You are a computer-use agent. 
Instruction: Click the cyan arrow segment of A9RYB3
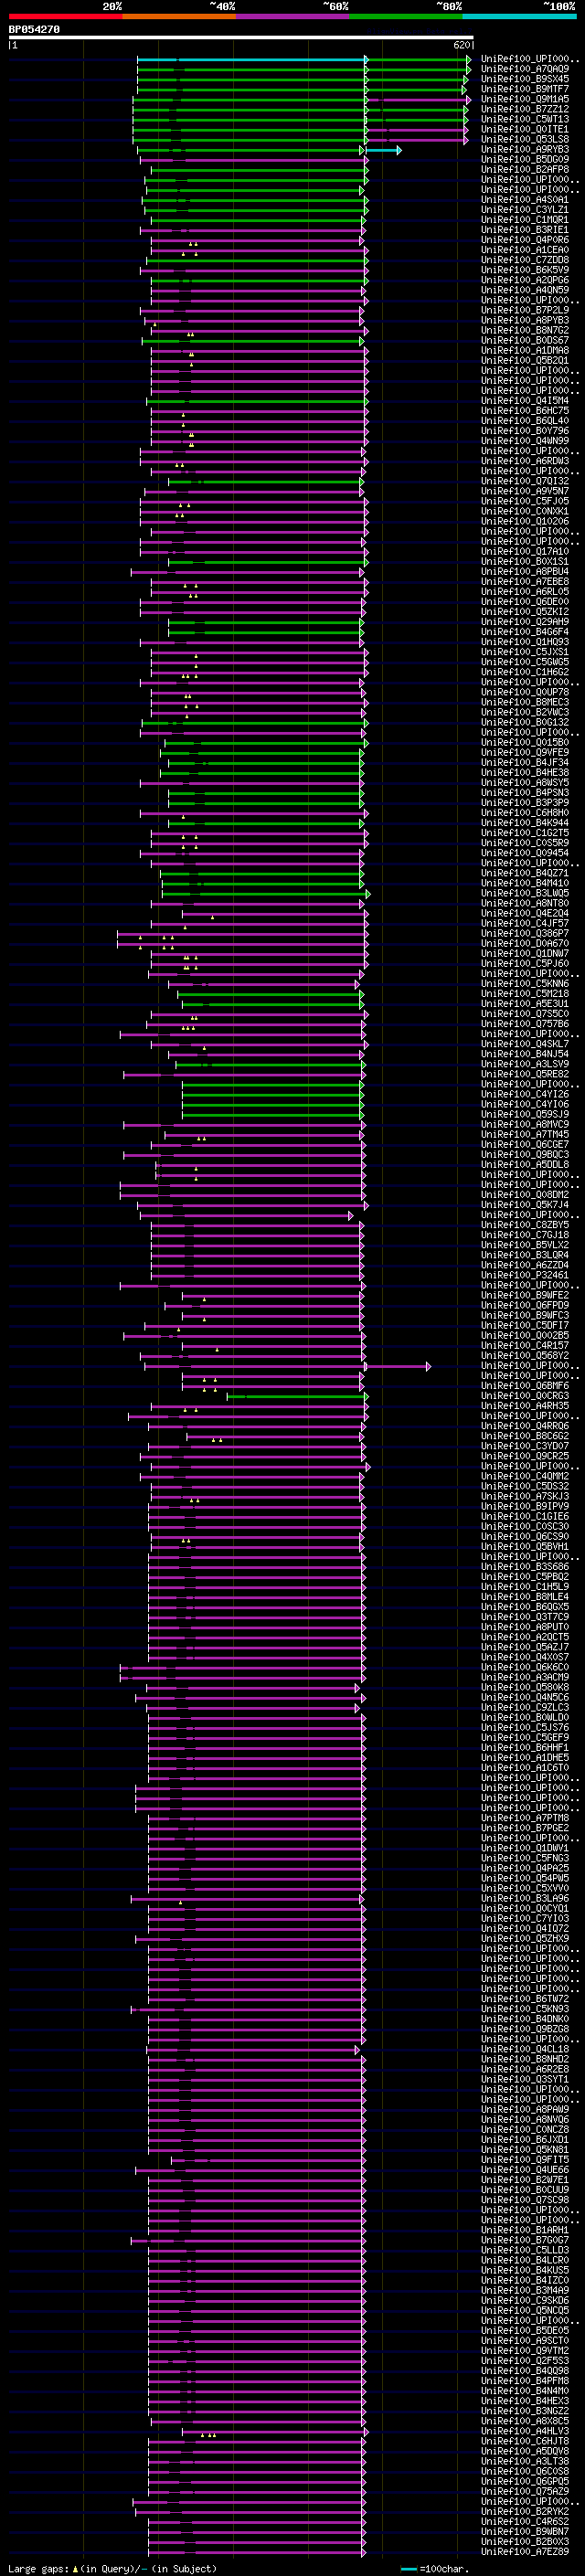pos(384,150)
